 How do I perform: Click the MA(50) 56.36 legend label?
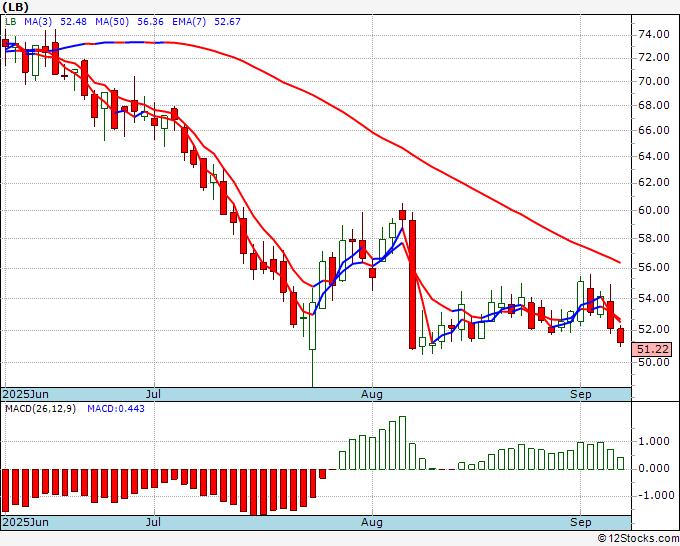(x=129, y=22)
